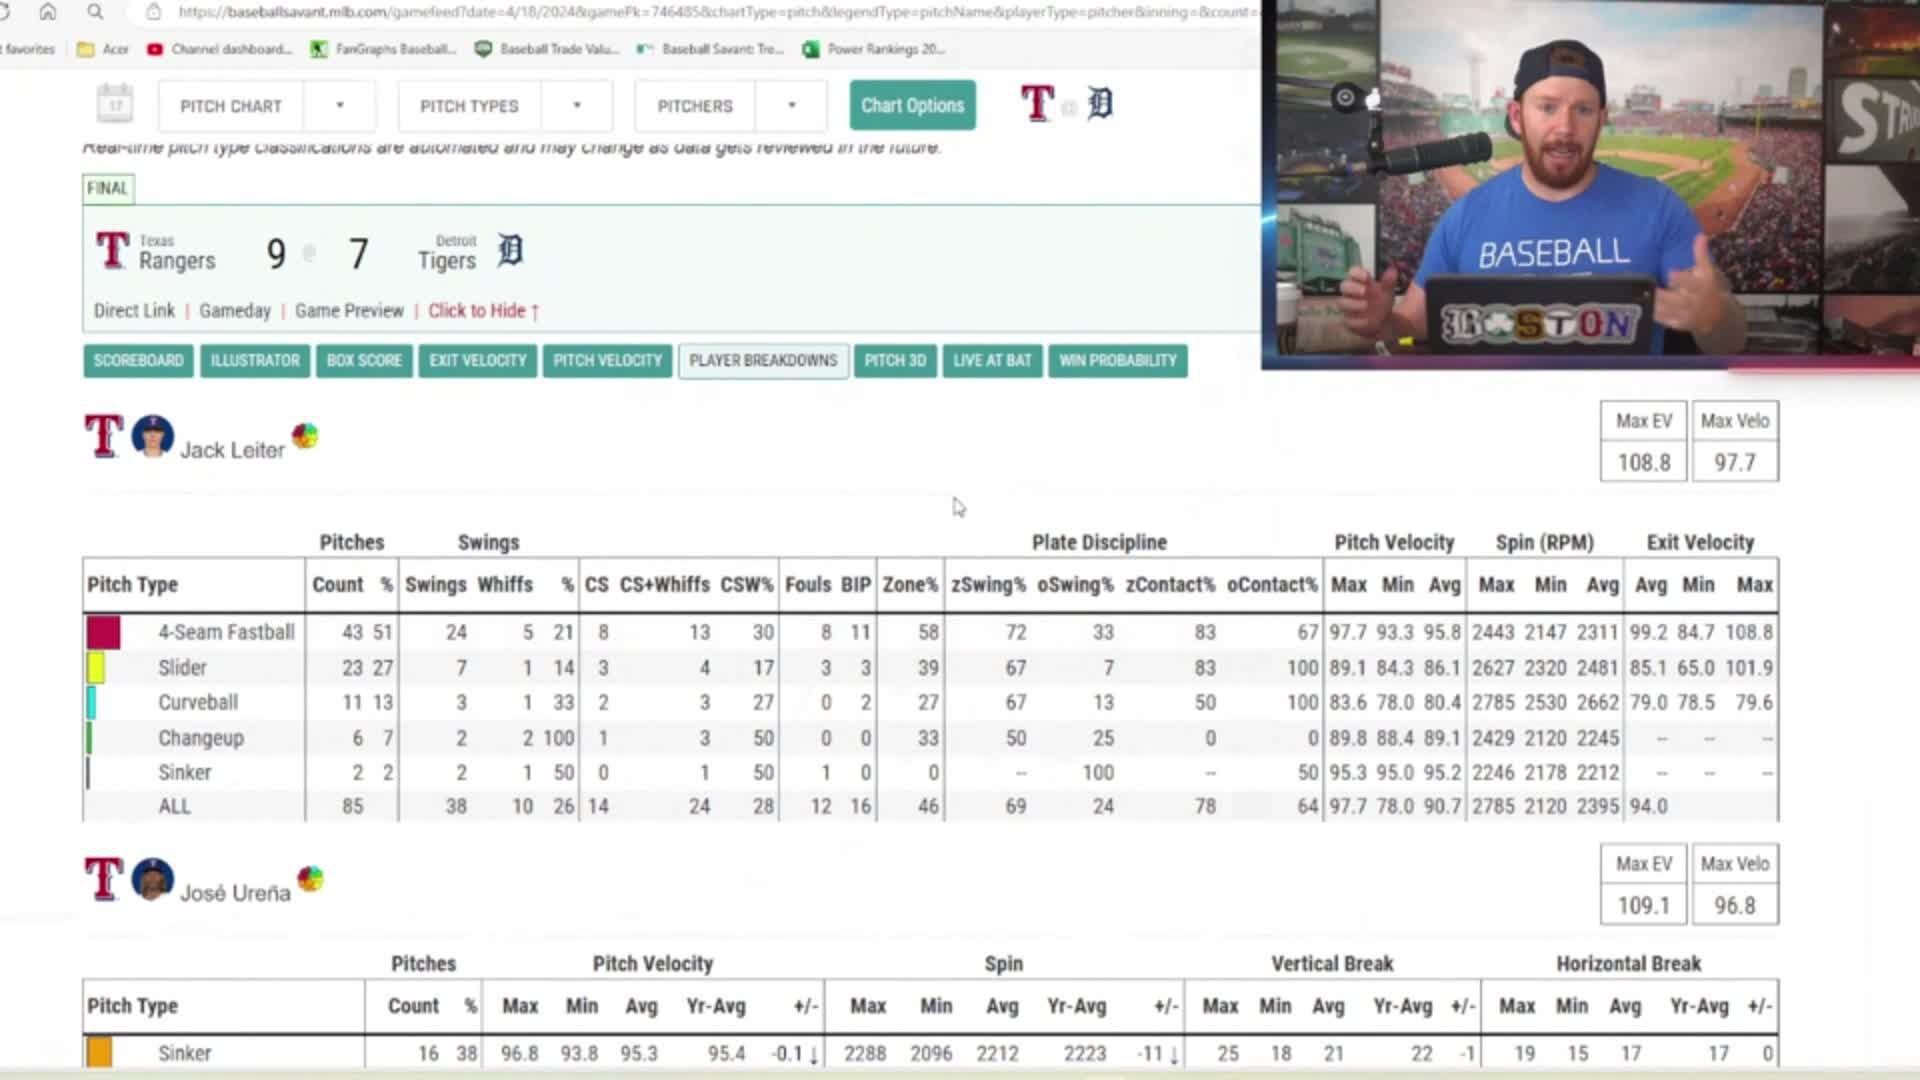Image resolution: width=1920 pixels, height=1080 pixels.
Task: Switch to the Exit Velocity tab
Action: [477, 360]
